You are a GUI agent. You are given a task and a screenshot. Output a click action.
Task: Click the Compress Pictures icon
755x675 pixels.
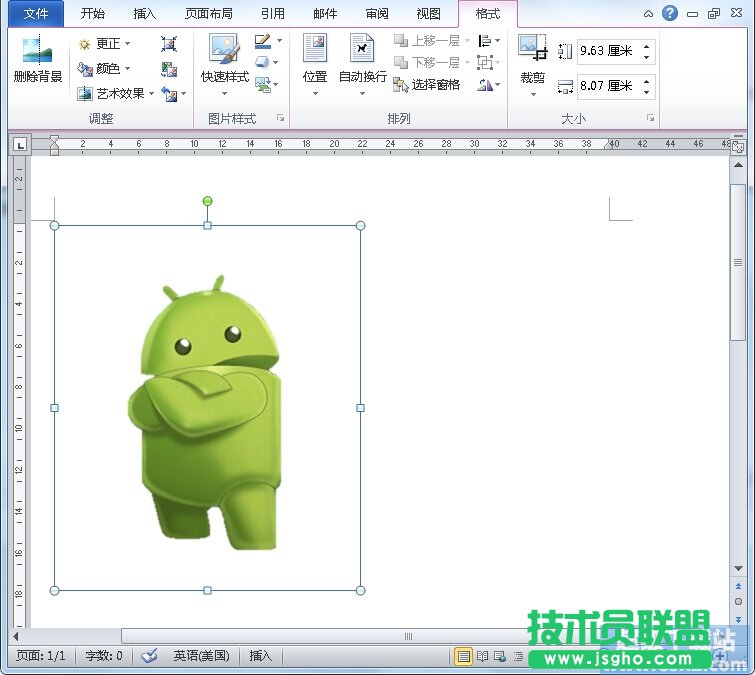[x=169, y=44]
